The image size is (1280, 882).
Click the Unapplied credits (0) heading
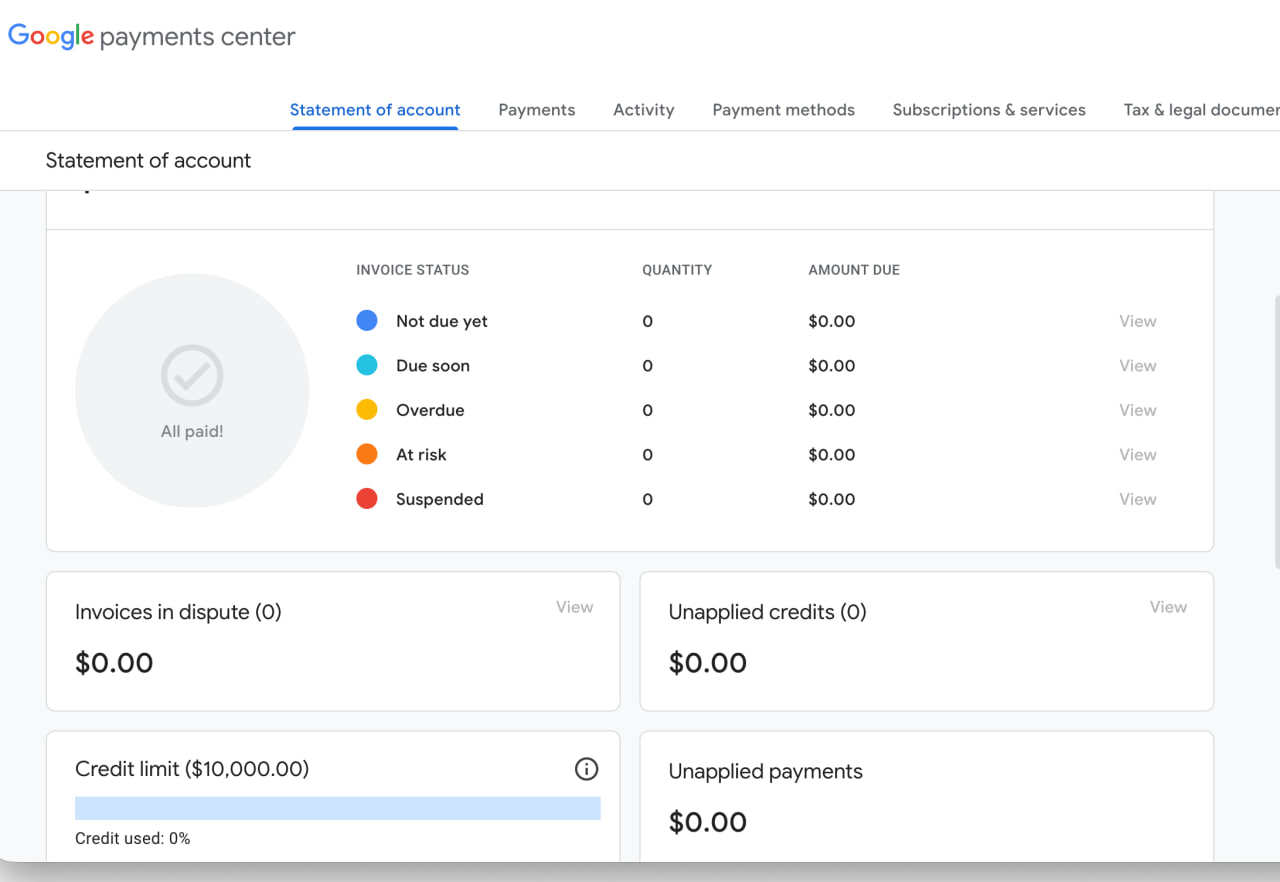tap(767, 612)
